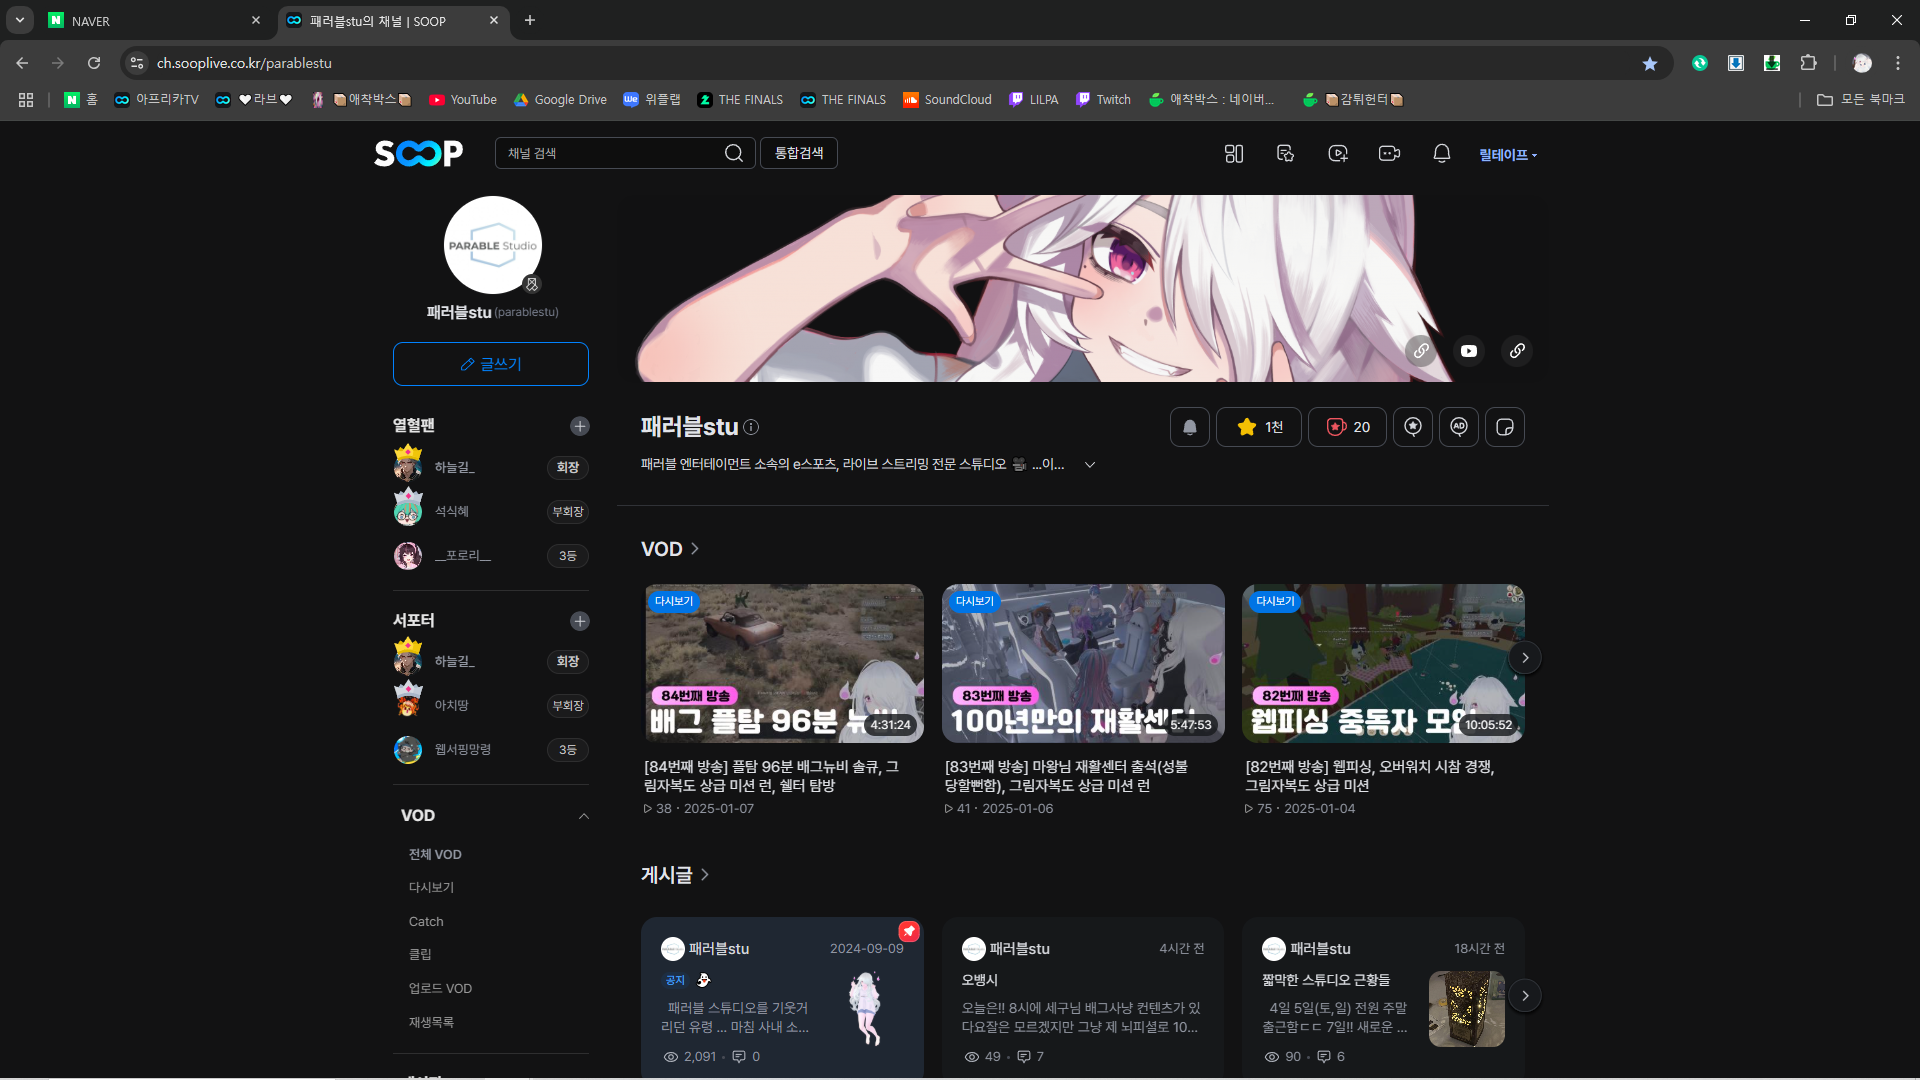1920x1080 pixels.
Task: Open the 84번째 방송 VOD thumbnail
Action: point(783,664)
